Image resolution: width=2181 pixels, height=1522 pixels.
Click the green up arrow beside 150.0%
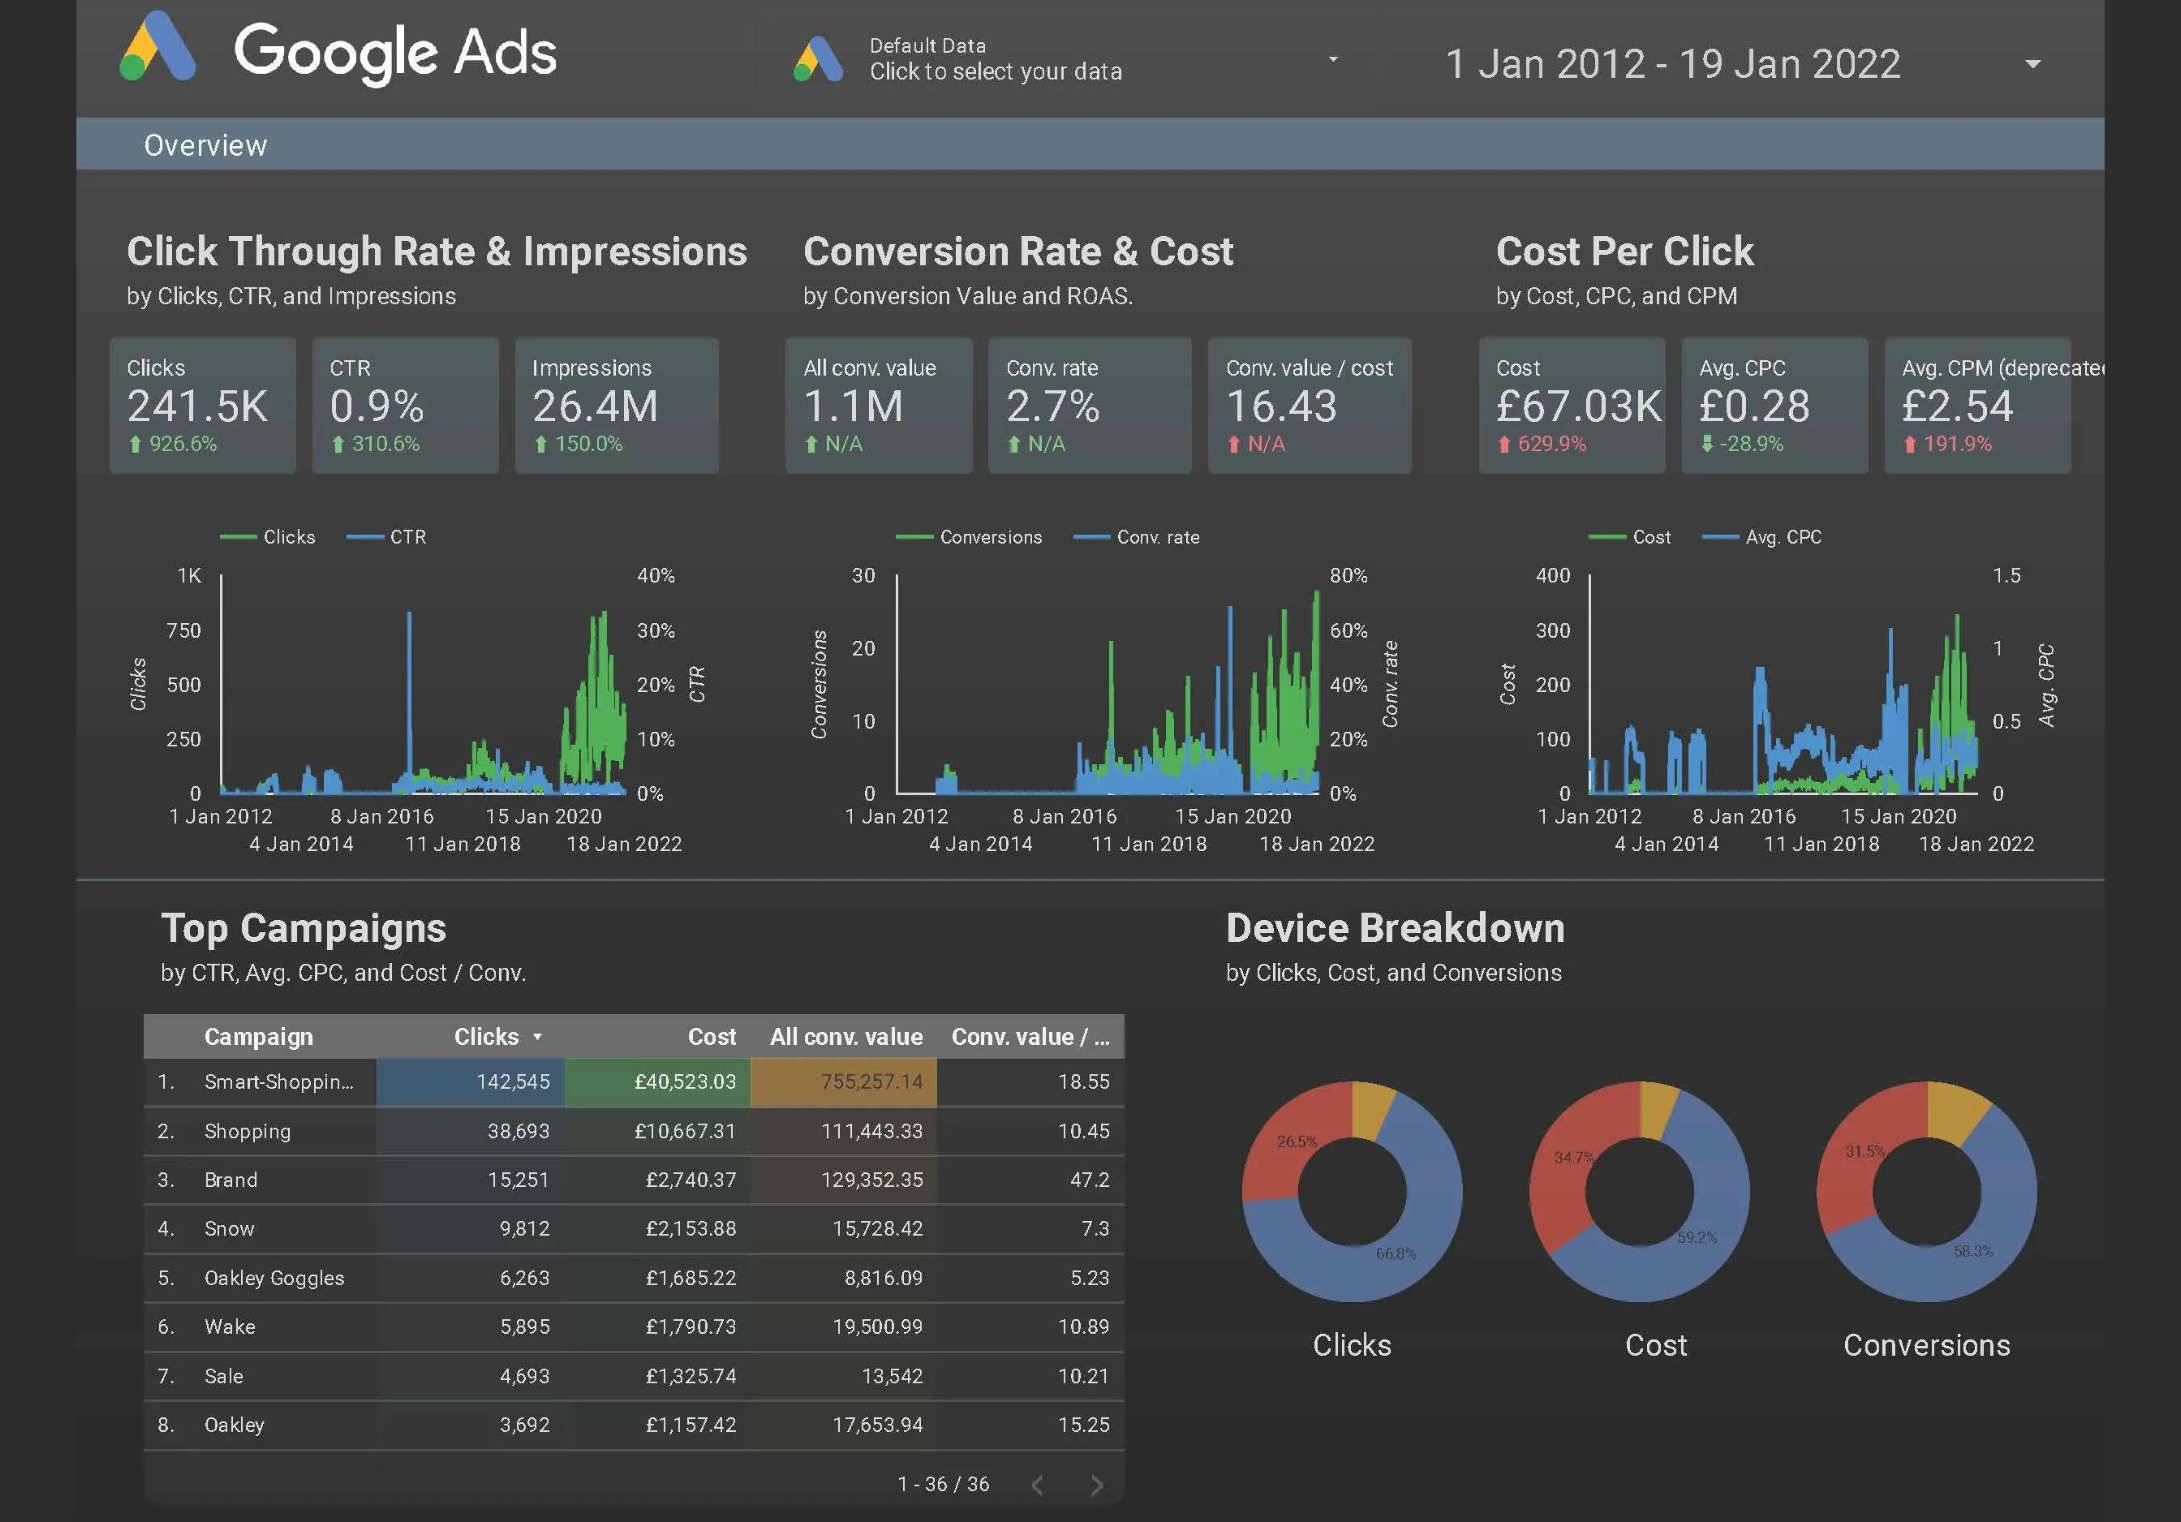click(541, 444)
